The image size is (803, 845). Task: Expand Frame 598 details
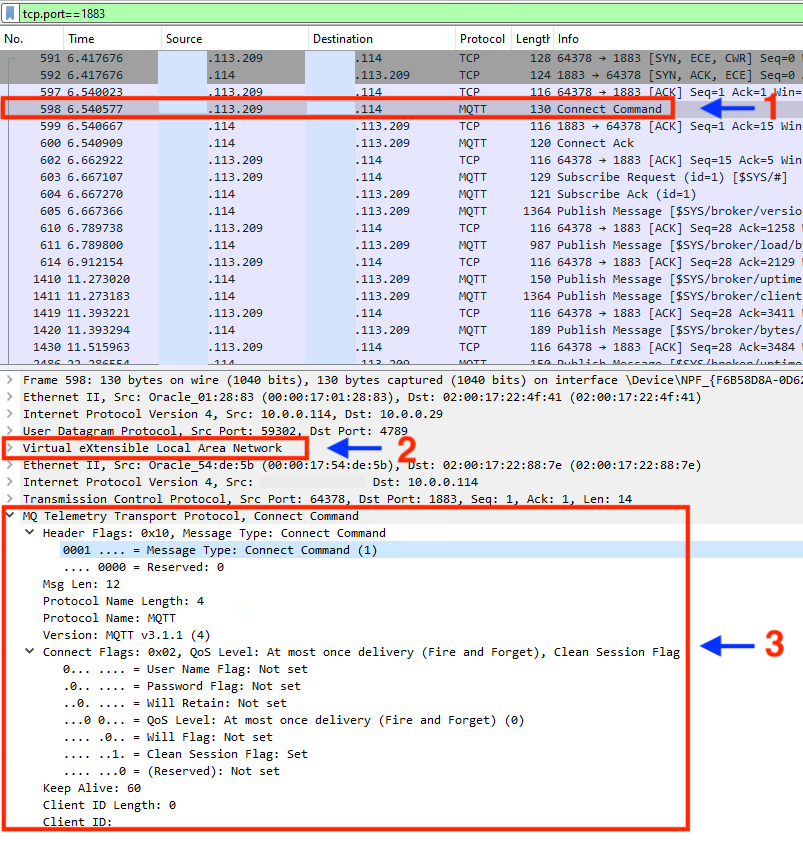(10, 380)
